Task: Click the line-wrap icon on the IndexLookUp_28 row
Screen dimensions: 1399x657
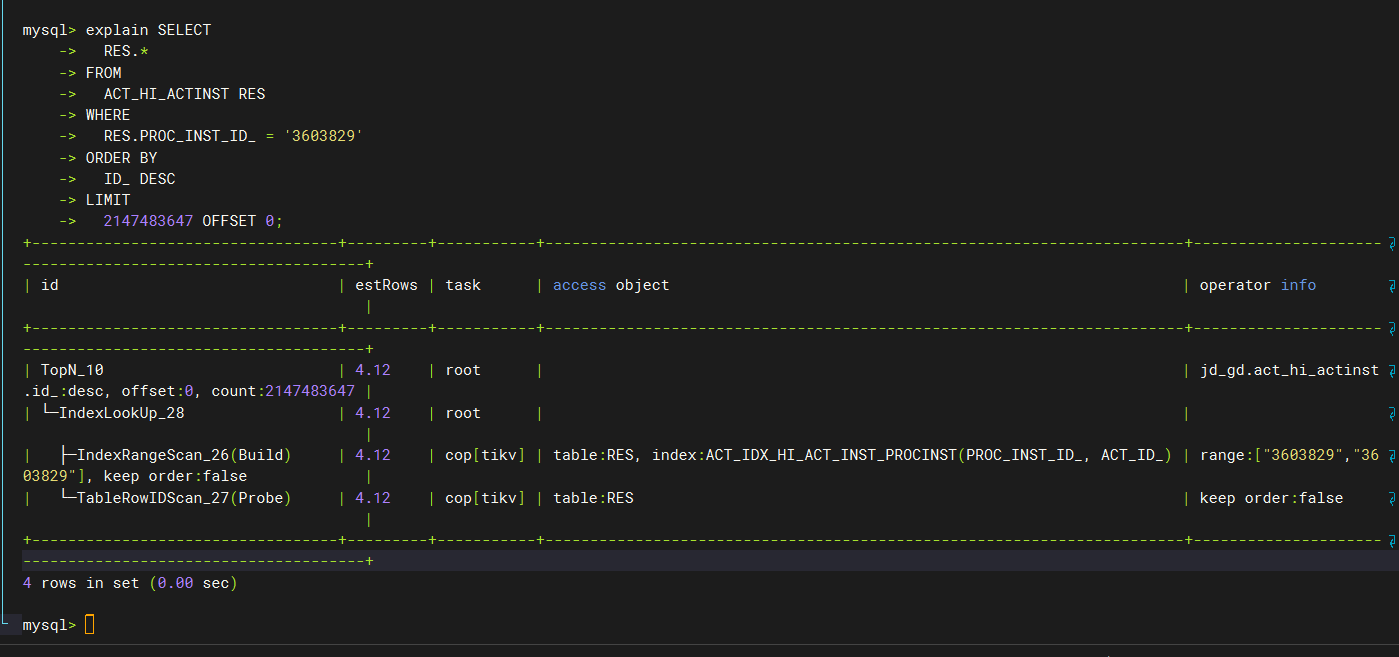Action: (x=1391, y=414)
